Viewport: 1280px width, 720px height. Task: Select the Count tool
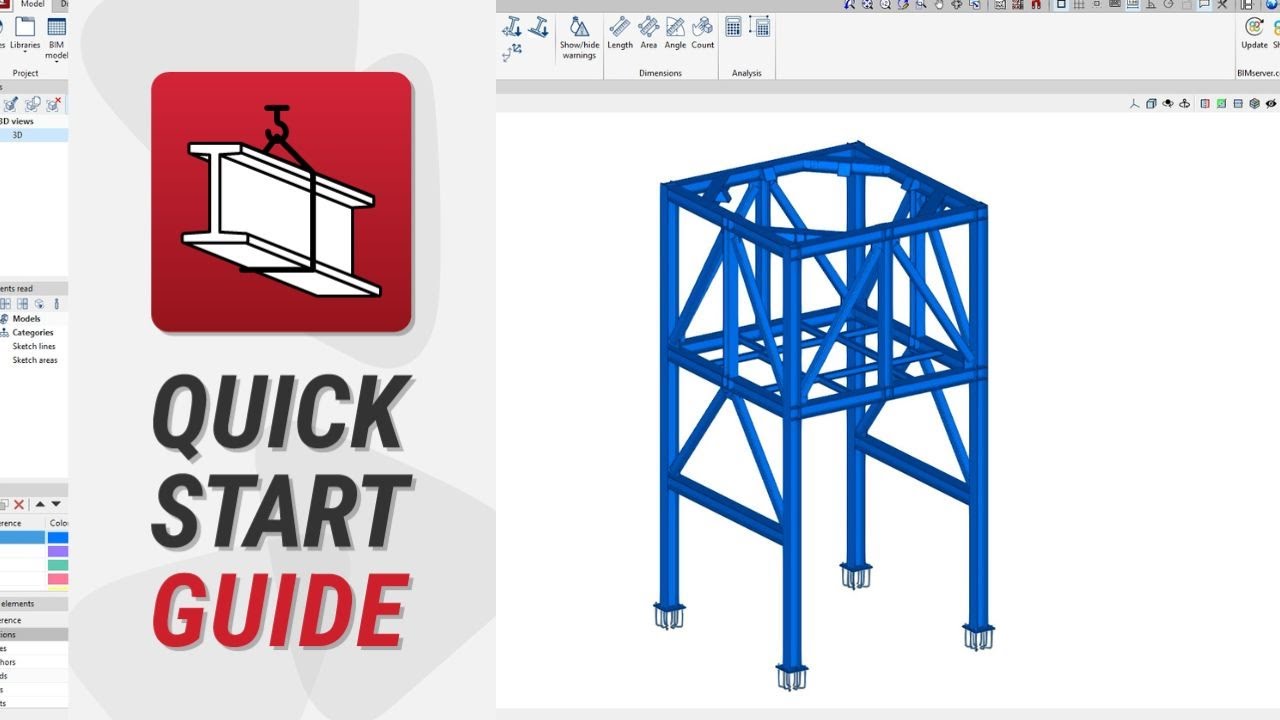[x=703, y=32]
